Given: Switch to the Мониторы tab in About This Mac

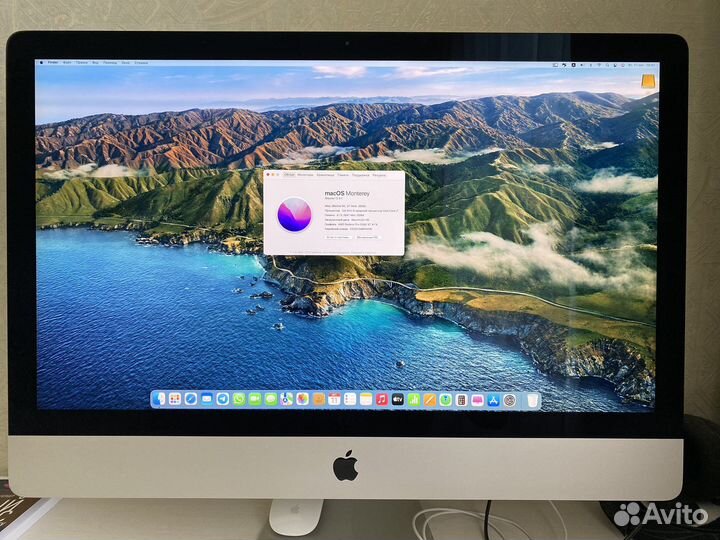Looking at the screenshot, I should [x=305, y=175].
